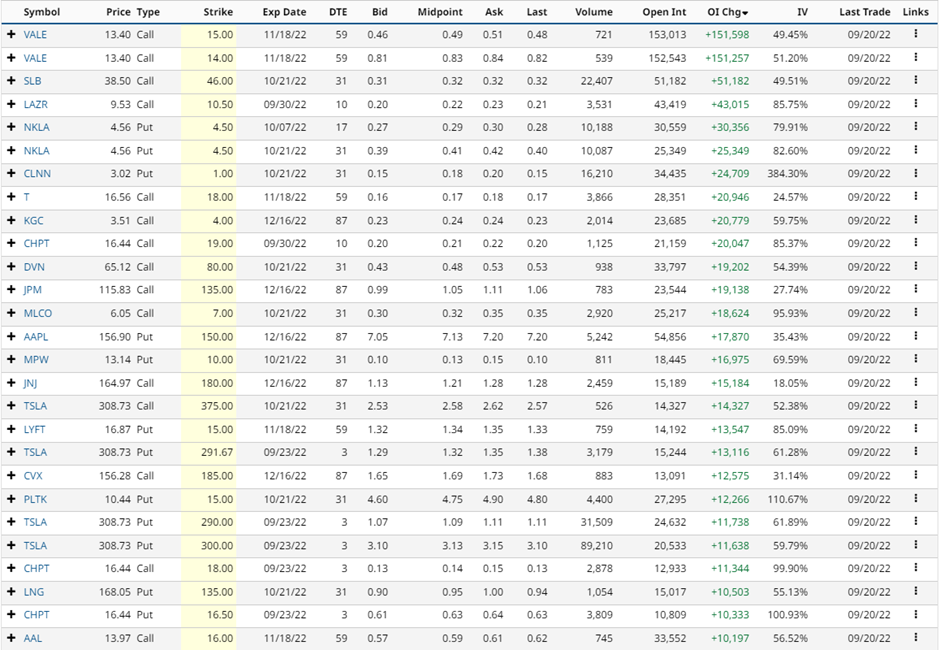The image size is (940, 650).
Task: Open links menu for KGC row
Action: coord(915,219)
